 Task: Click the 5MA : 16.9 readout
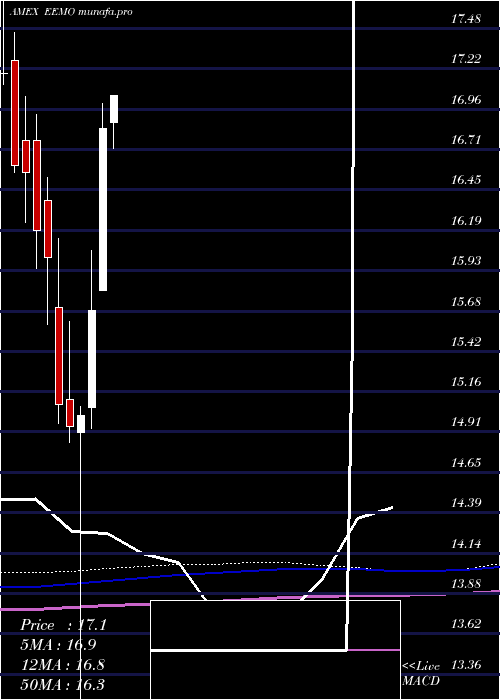click(x=58, y=645)
